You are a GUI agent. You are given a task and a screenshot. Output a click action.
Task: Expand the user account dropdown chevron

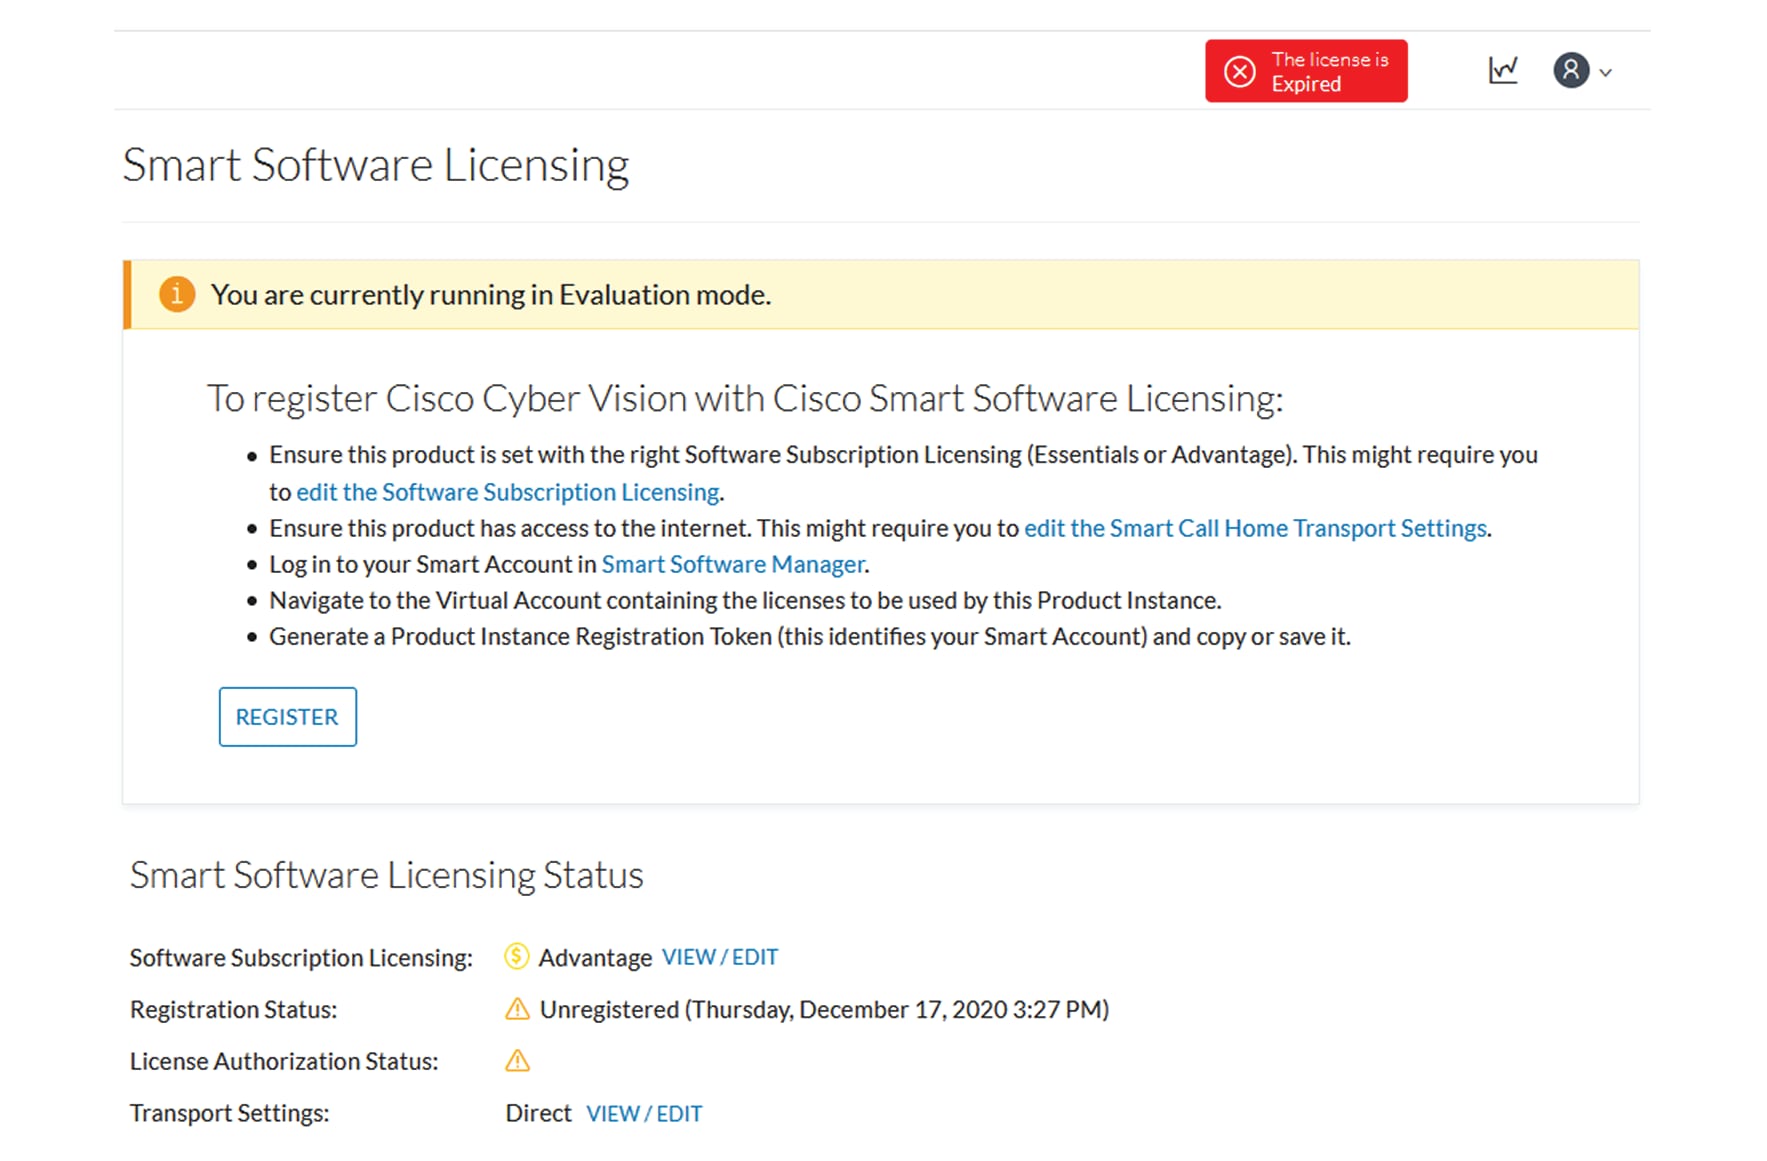click(x=1605, y=72)
